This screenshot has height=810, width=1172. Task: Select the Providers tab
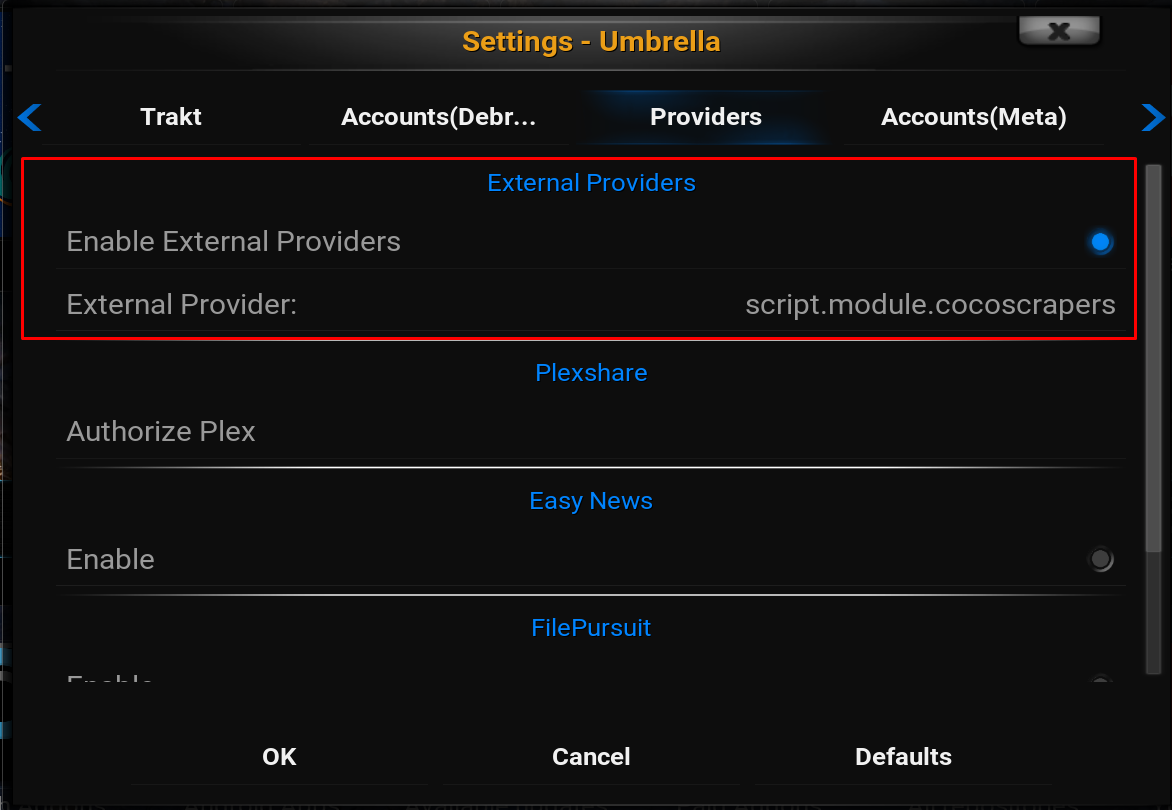706,117
